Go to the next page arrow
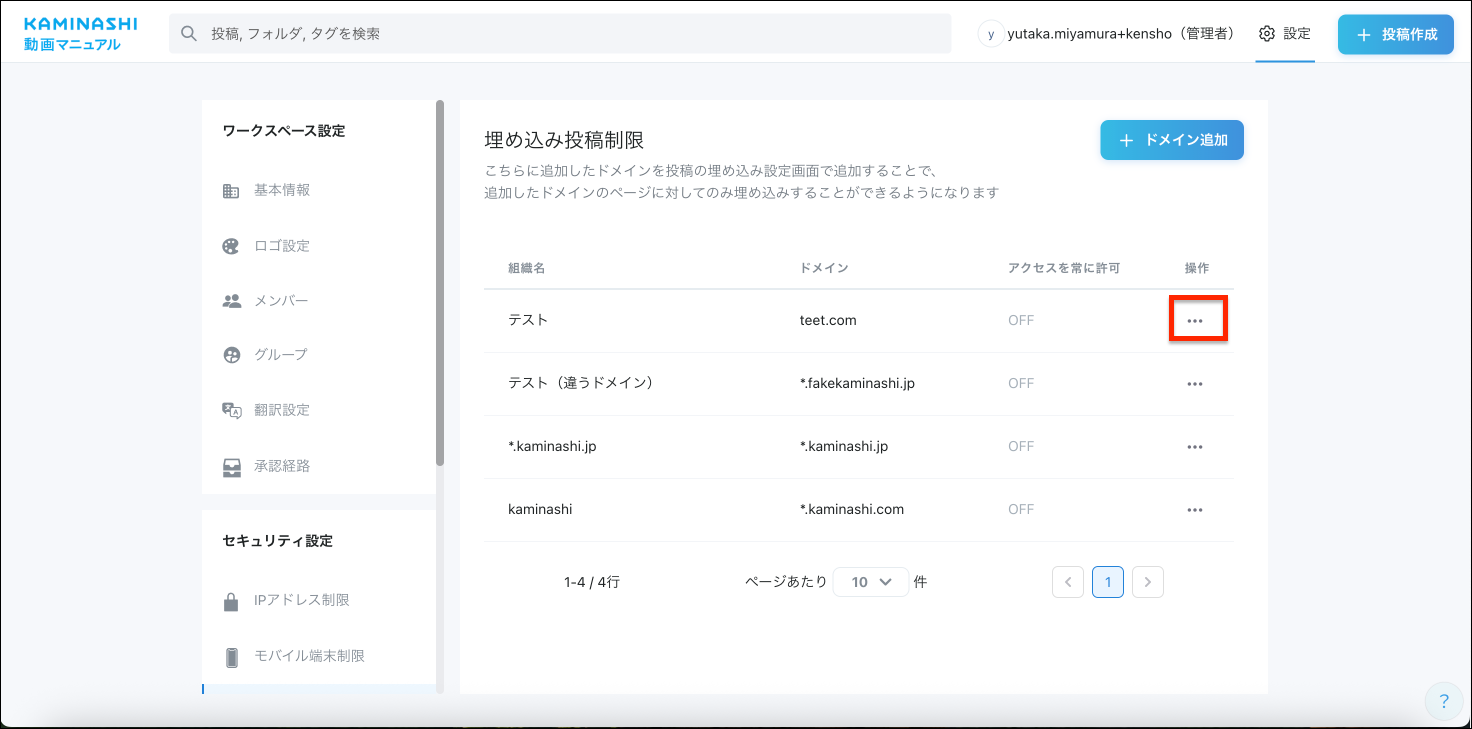 1148,582
